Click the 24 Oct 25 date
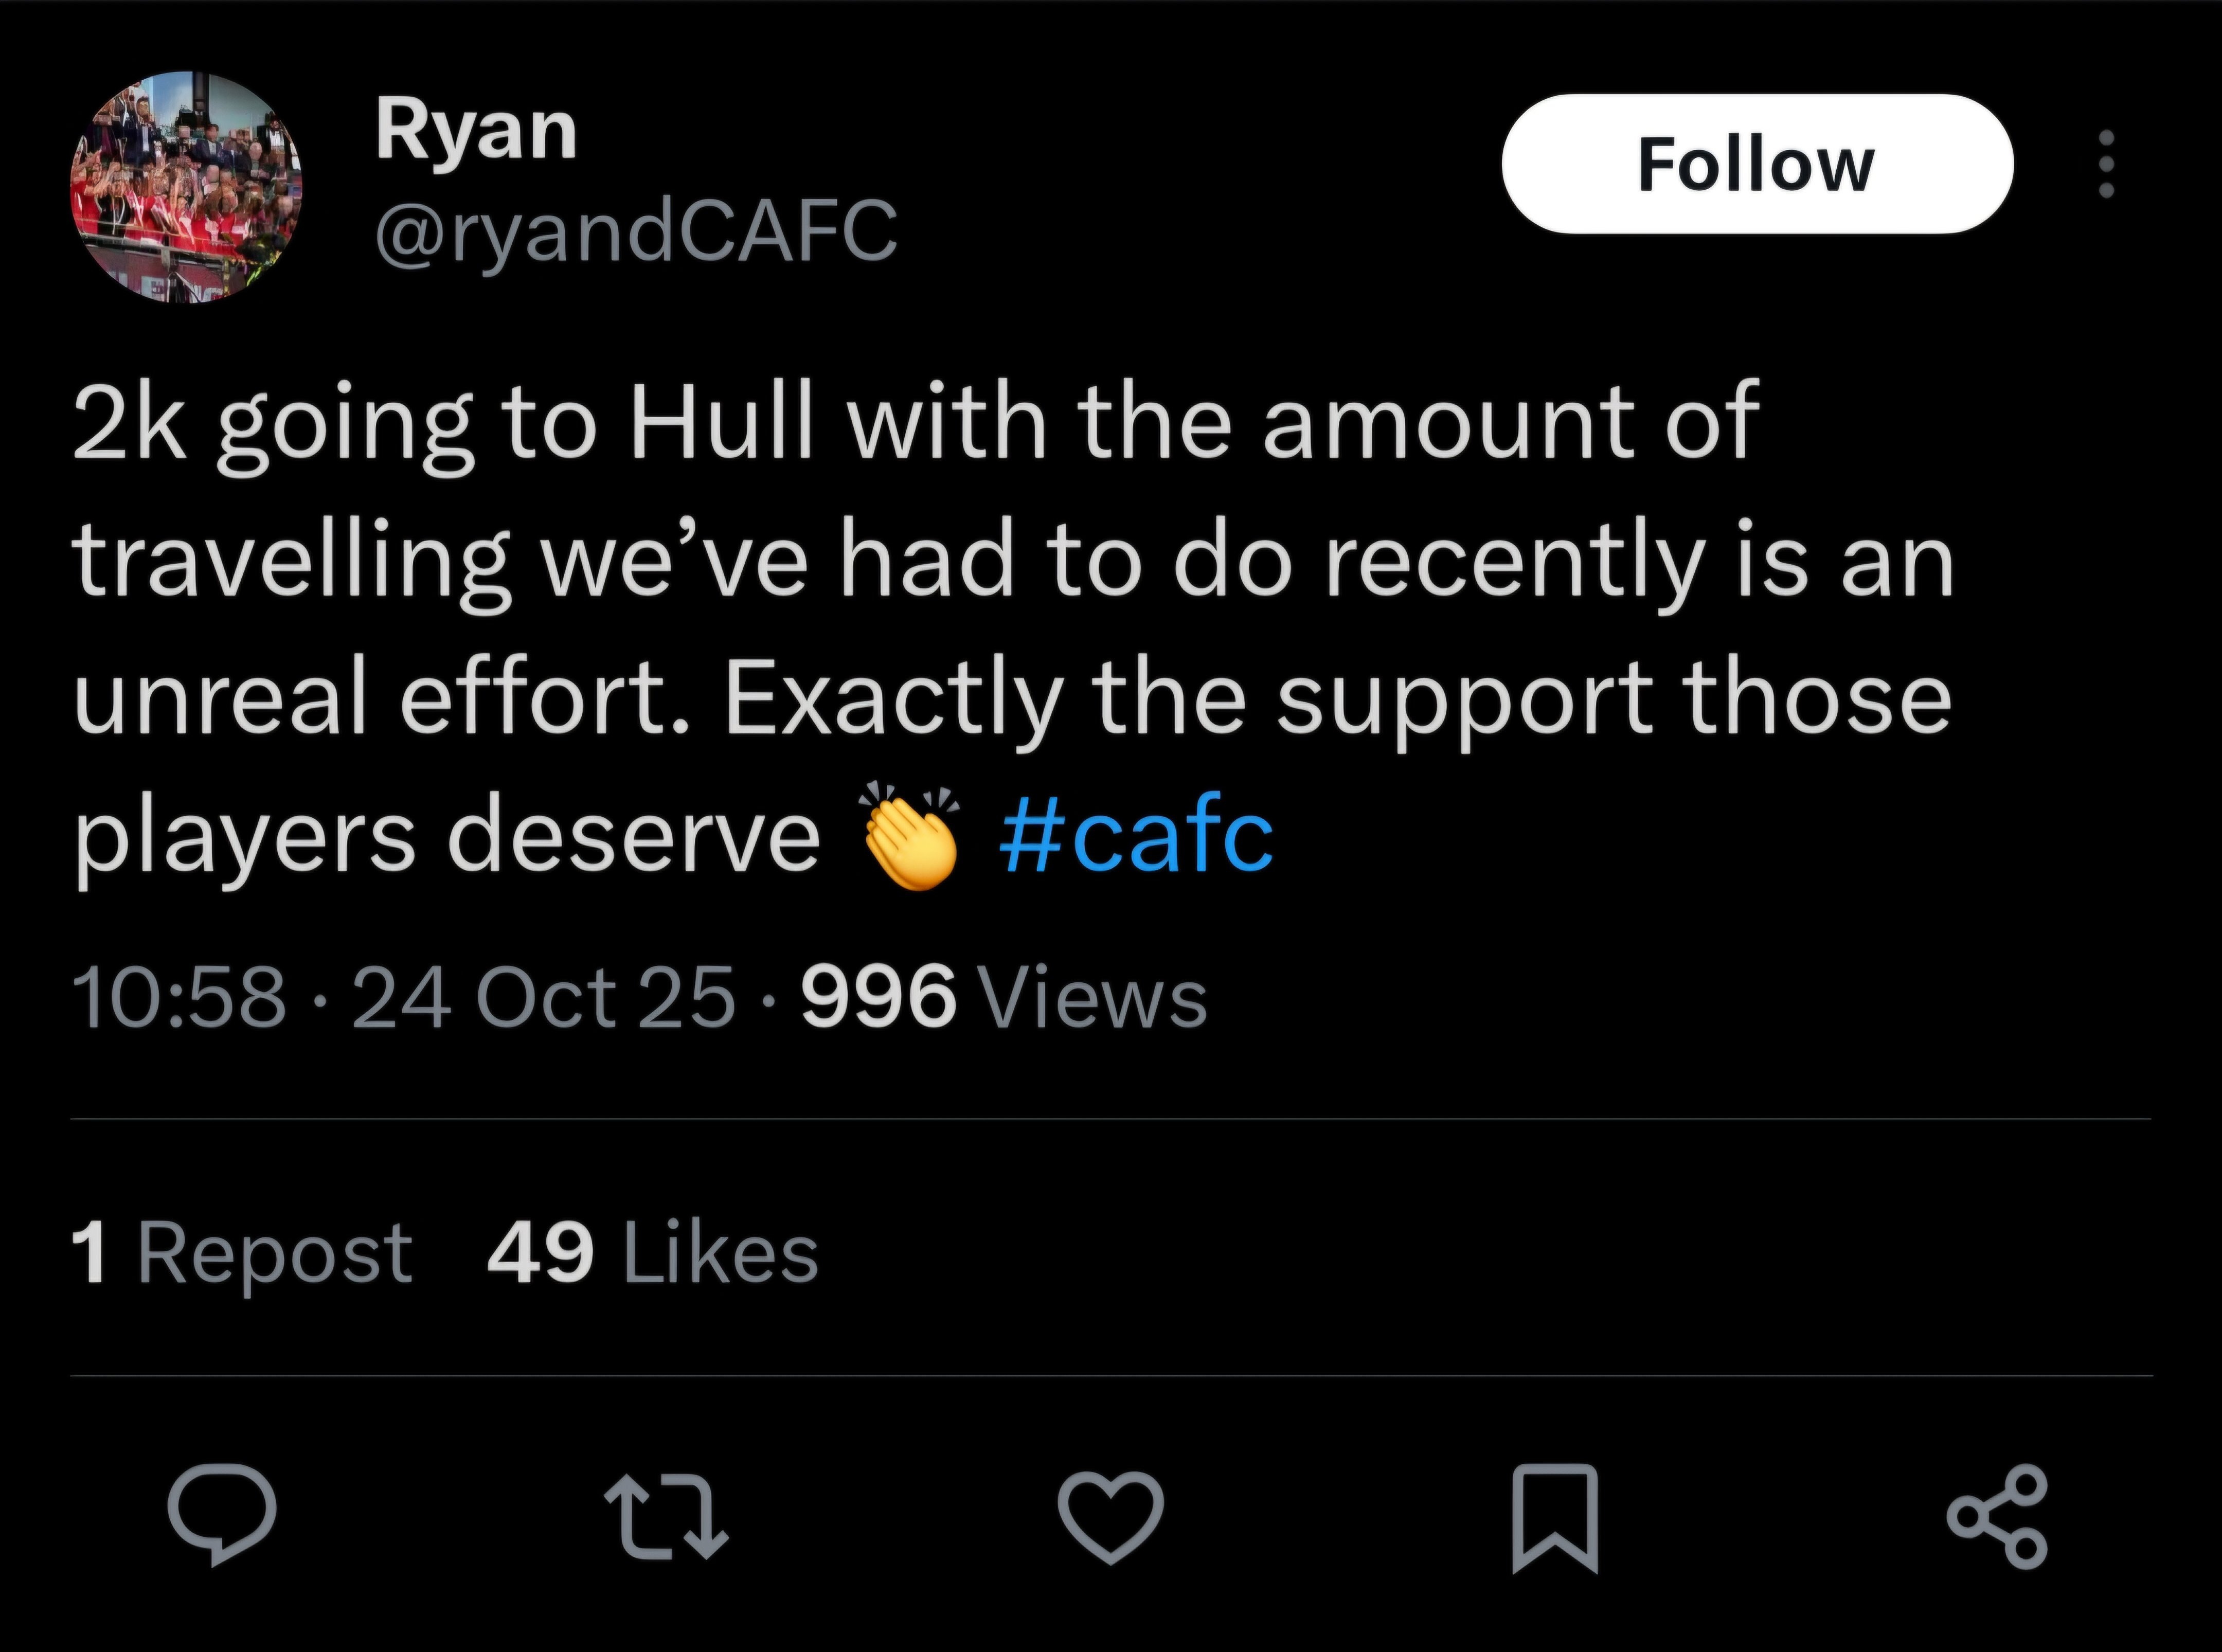This screenshot has height=1652, width=2222. click(543, 998)
